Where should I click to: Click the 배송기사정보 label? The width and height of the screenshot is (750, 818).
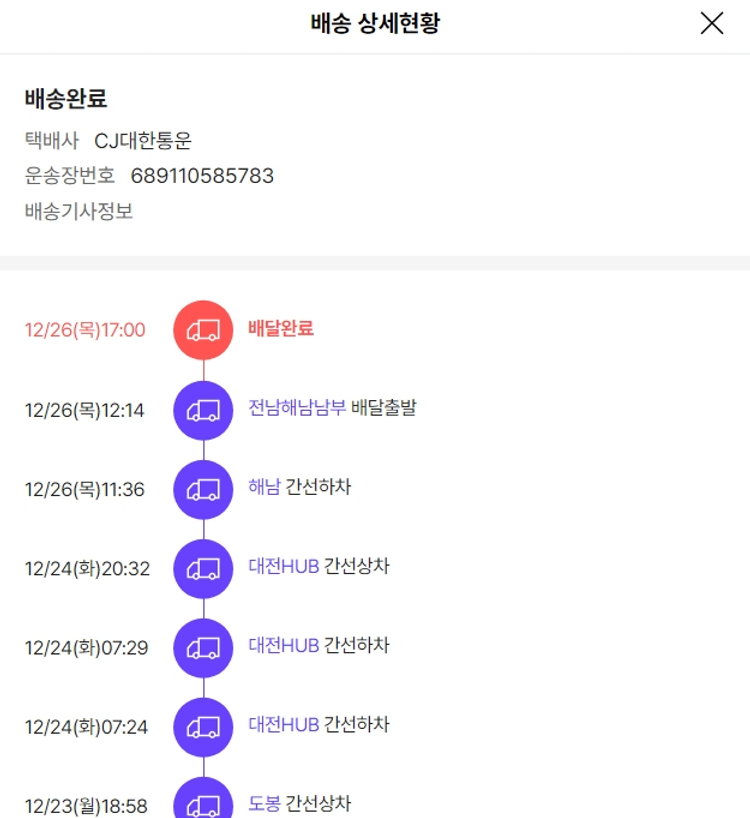pos(79,212)
